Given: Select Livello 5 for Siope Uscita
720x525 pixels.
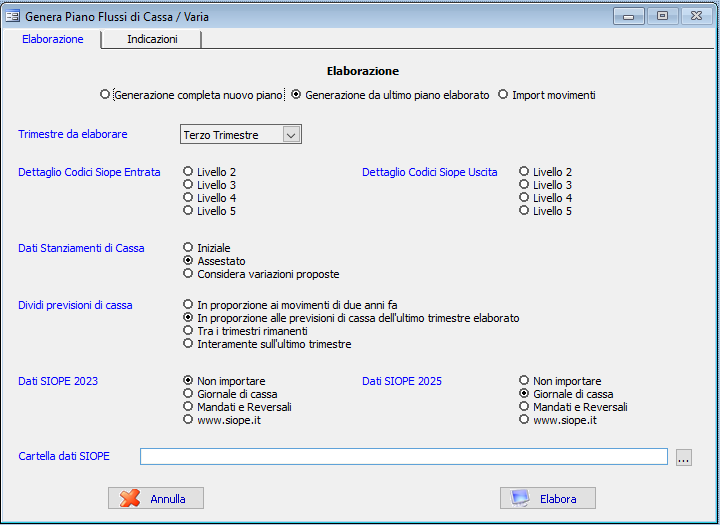Looking at the screenshot, I should (524, 211).
